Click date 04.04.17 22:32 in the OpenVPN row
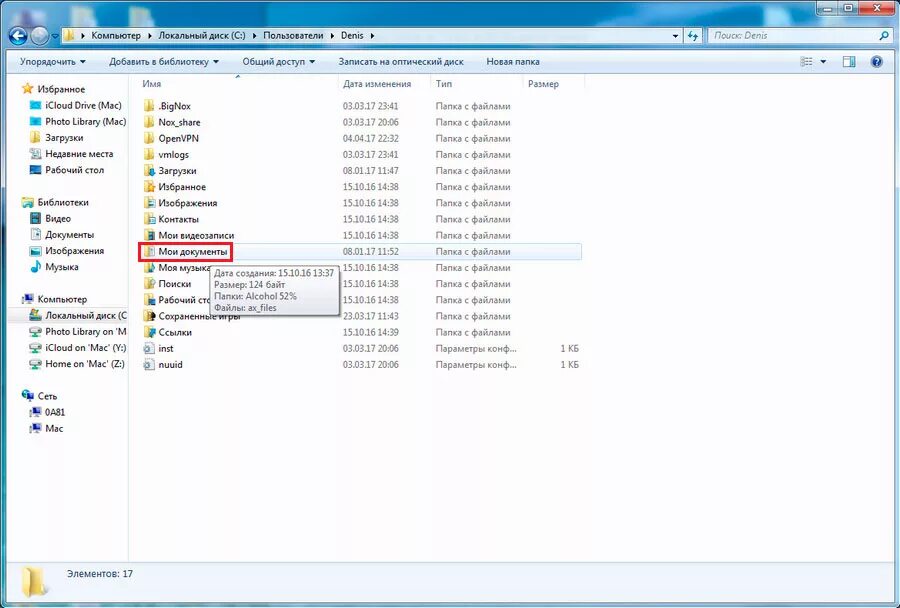The height and width of the screenshot is (608, 900). [371, 138]
